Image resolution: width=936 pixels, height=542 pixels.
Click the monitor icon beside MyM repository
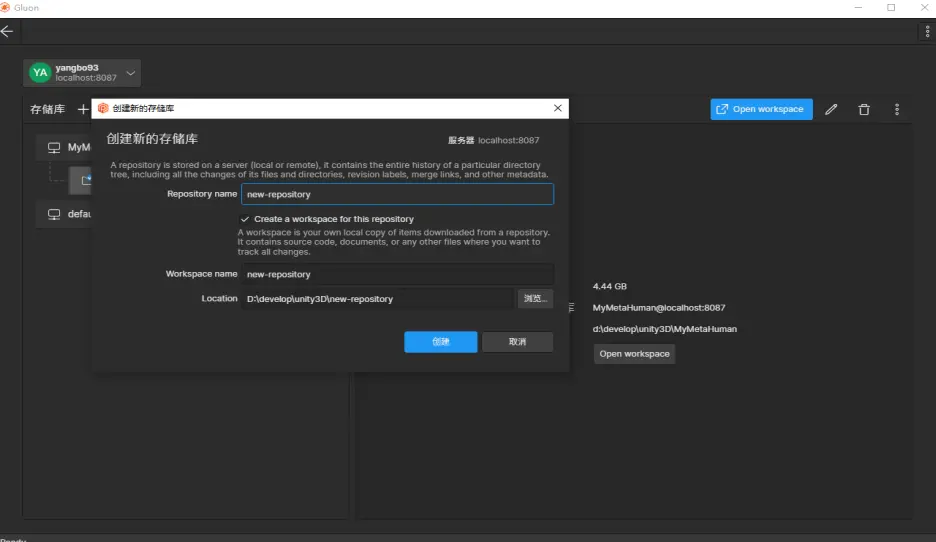pyautogui.click(x=54, y=148)
